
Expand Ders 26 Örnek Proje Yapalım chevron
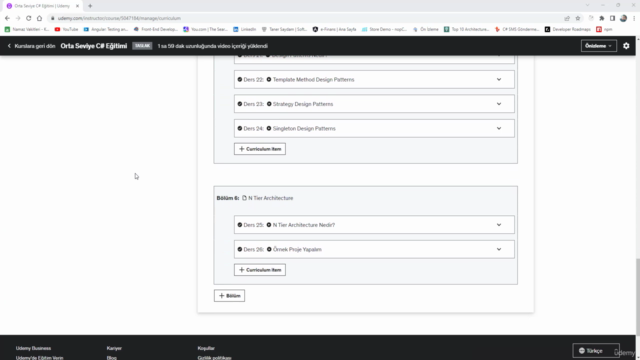pyautogui.click(x=499, y=249)
